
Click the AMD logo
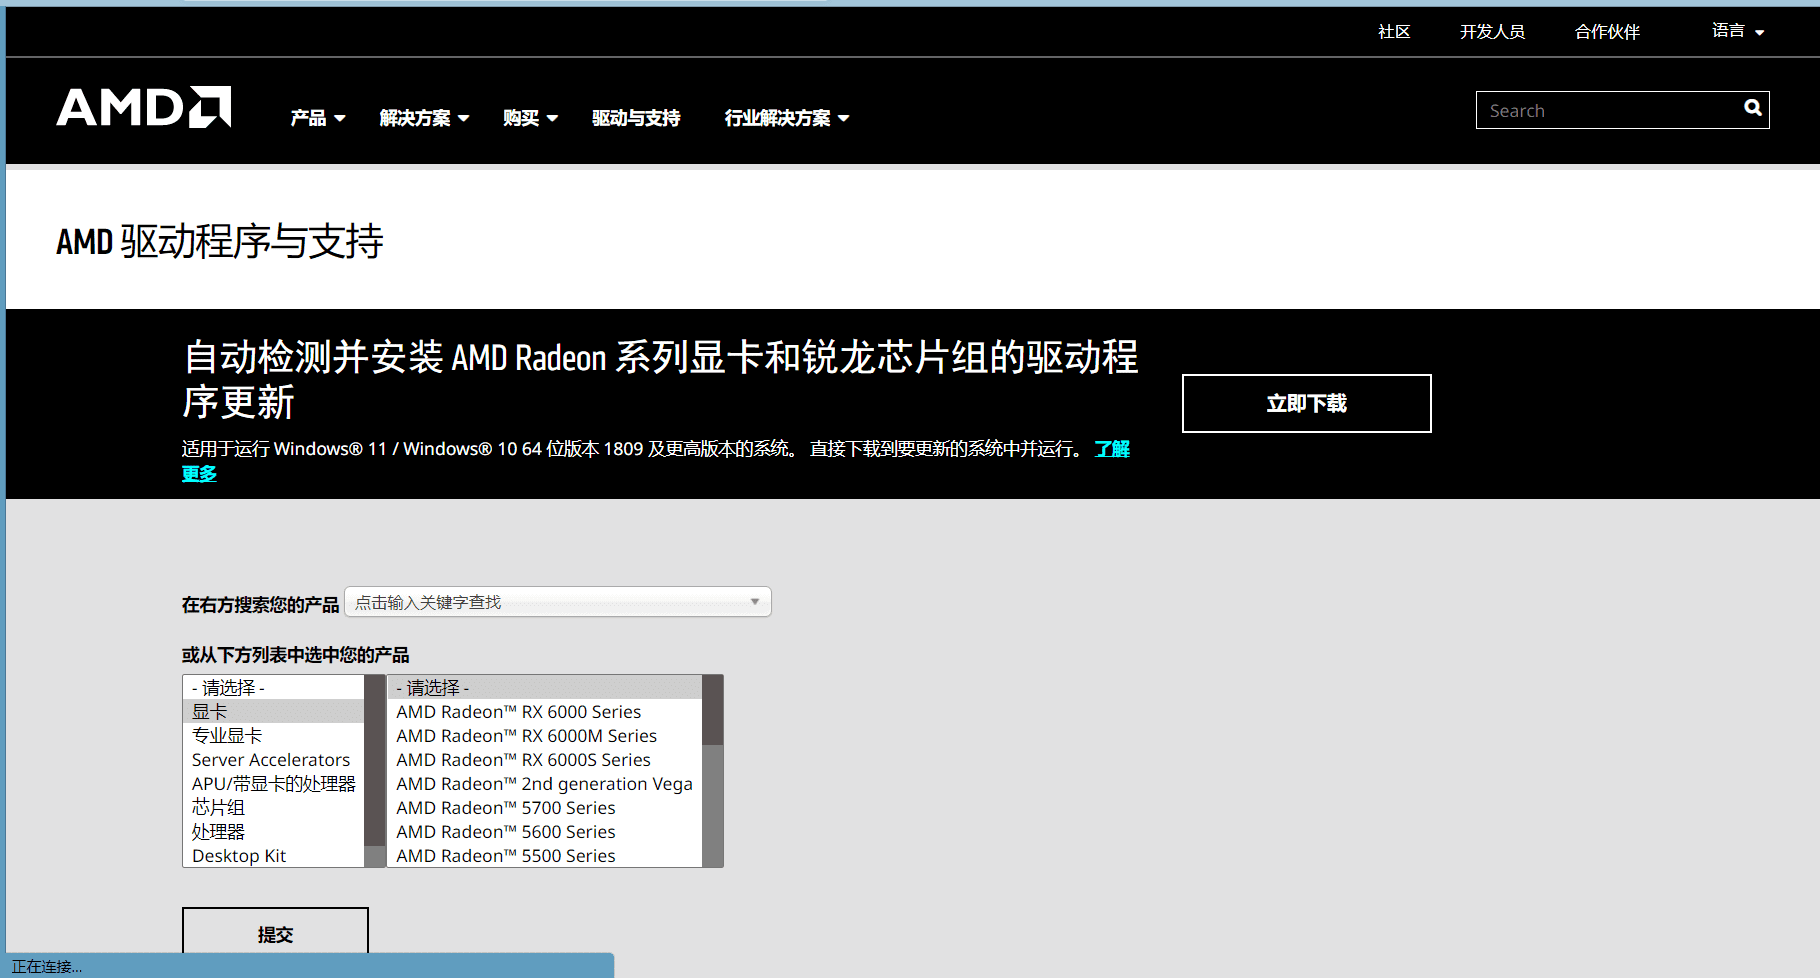click(142, 108)
